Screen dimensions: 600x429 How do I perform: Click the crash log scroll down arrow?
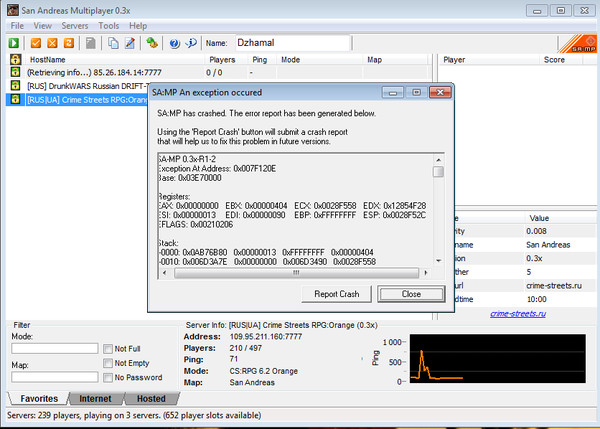[x=439, y=261]
